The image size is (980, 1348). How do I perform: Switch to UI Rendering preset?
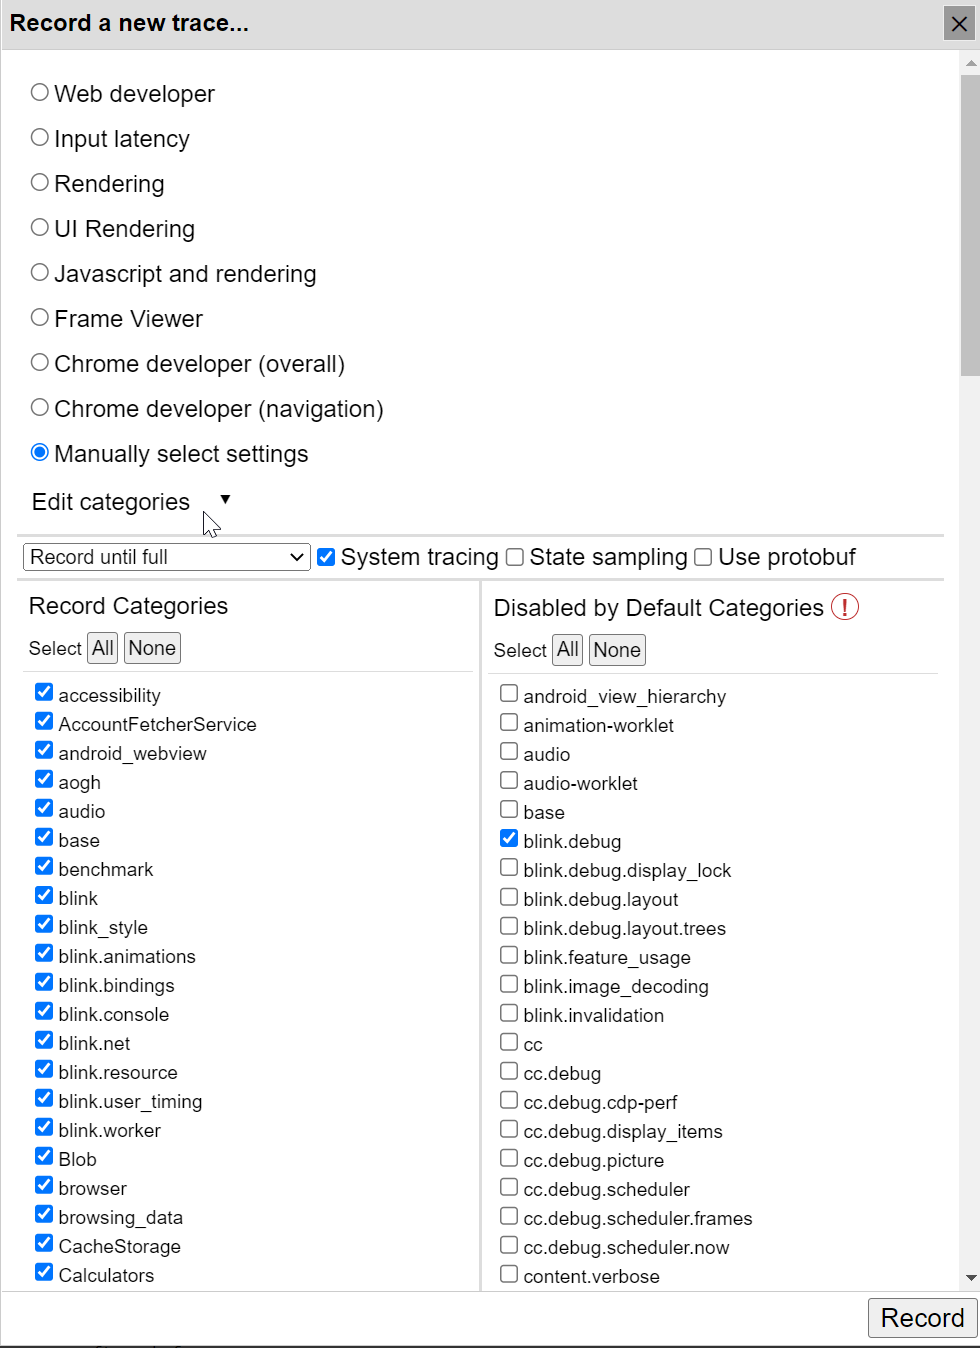39,226
